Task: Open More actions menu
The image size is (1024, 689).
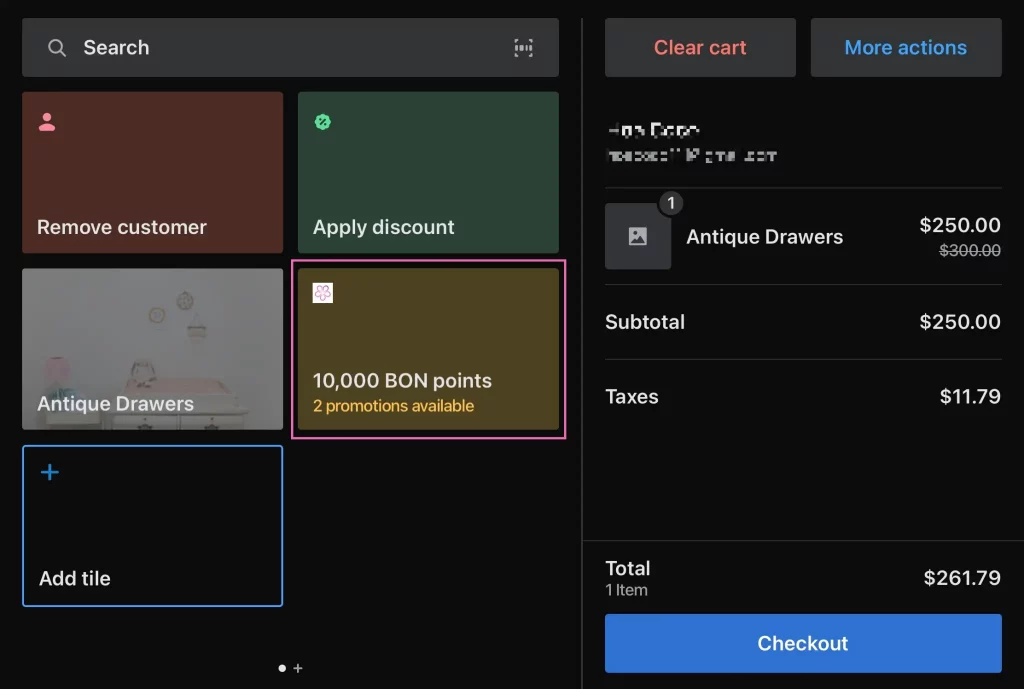Action: [905, 48]
